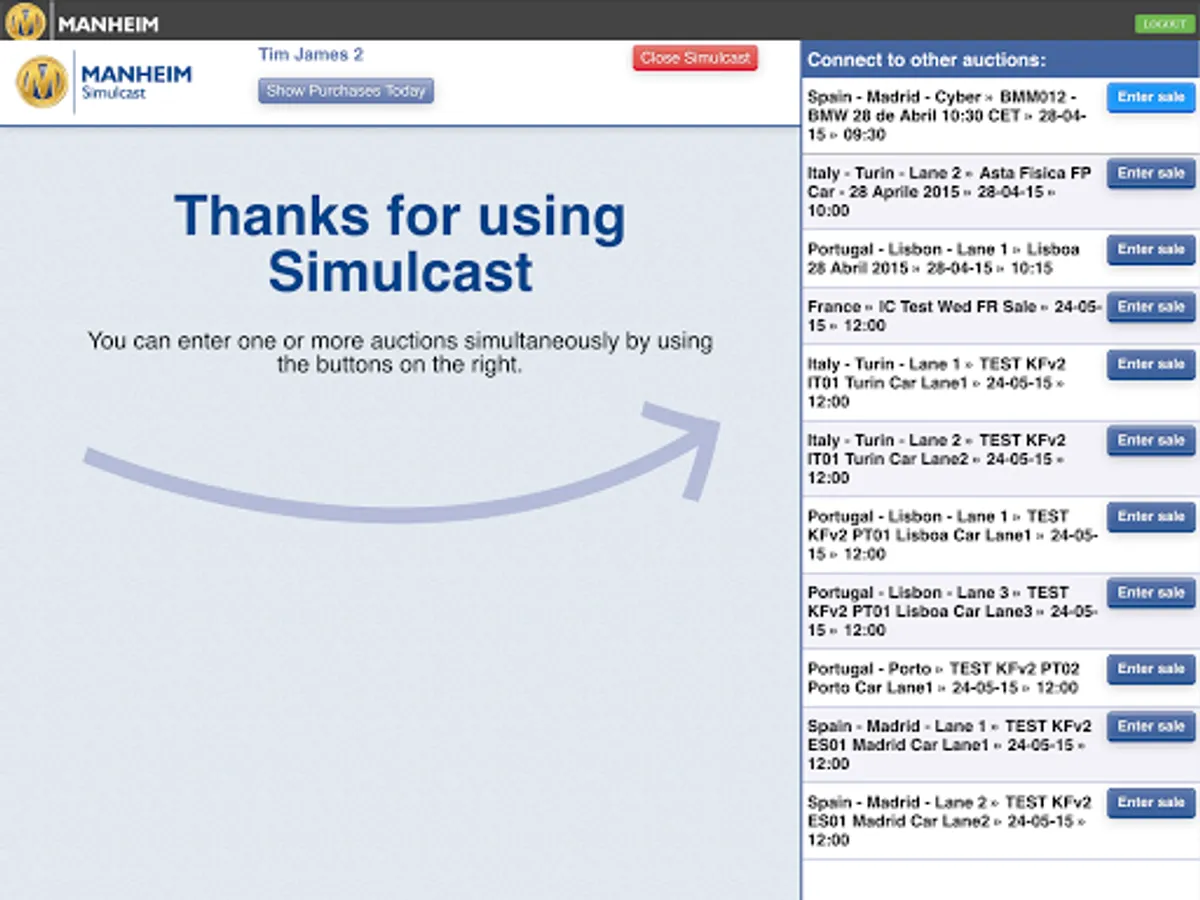This screenshot has width=1200, height=900.
Task: Enter sale for Portugal Lisboa 28 Abril 2015
Action: click(x=1151, y=249)
